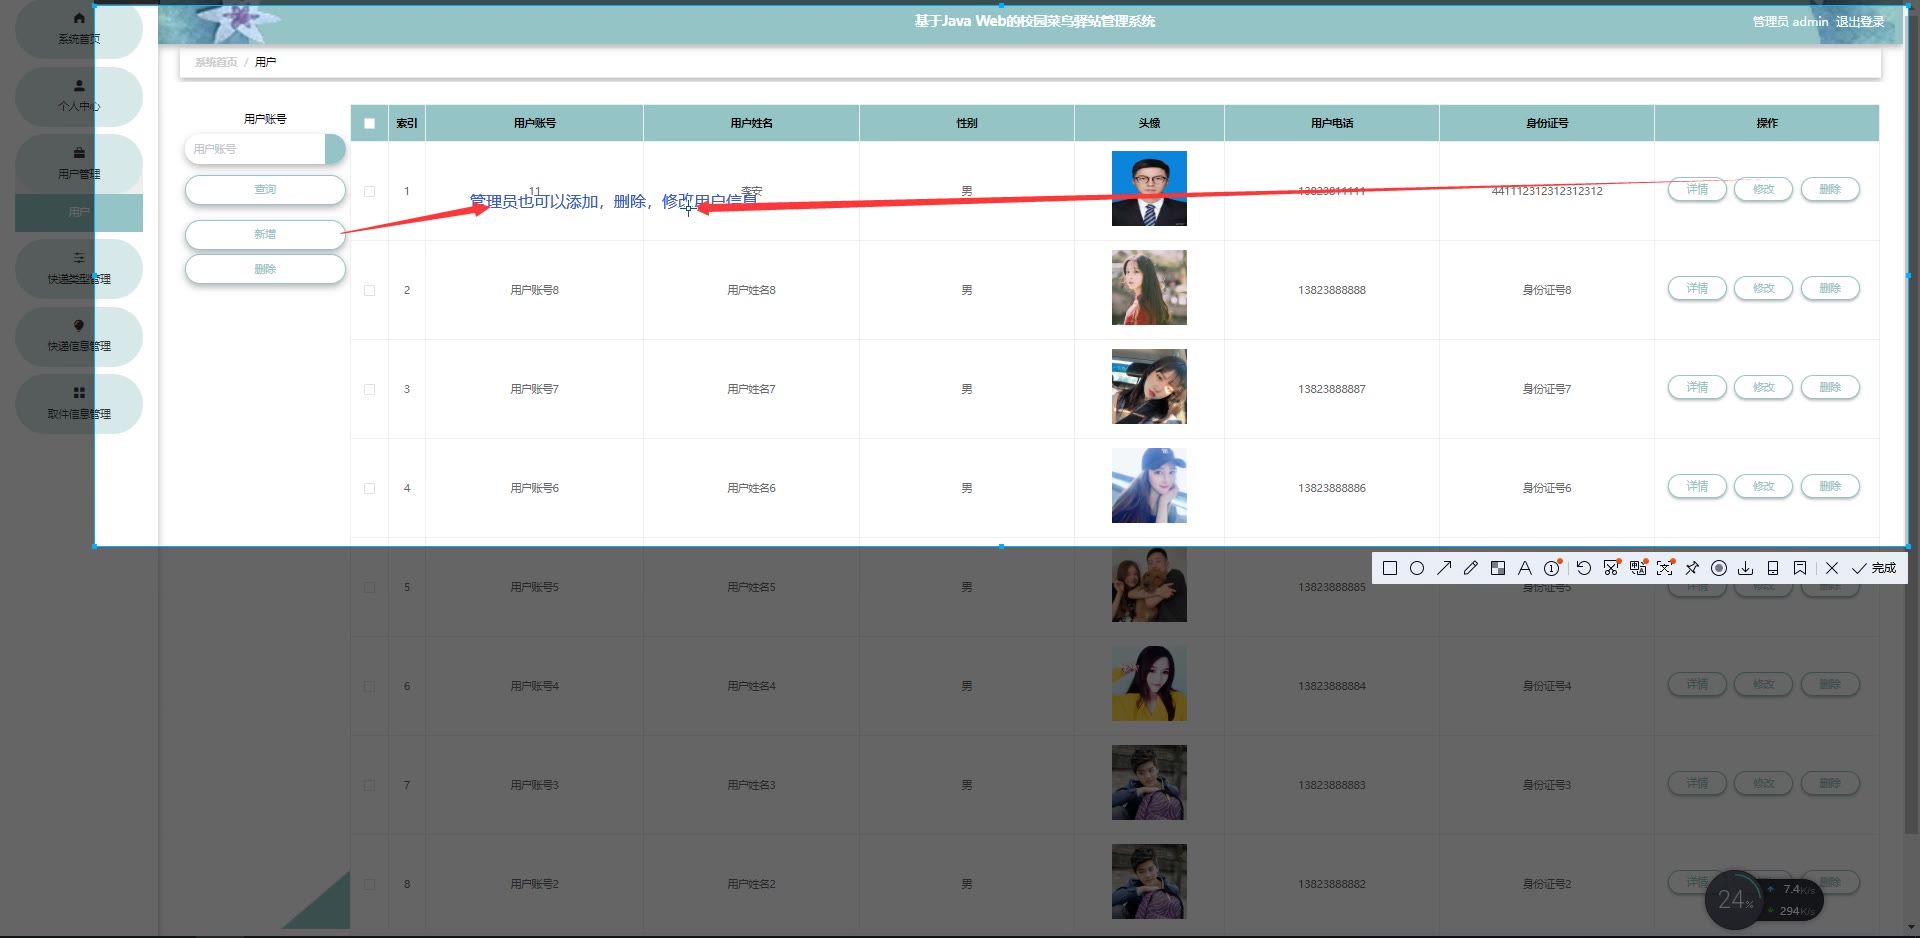This screenshot has height=938, width=1920.
Task: Click the 查询 search button
Action: [x=265, y=189]
